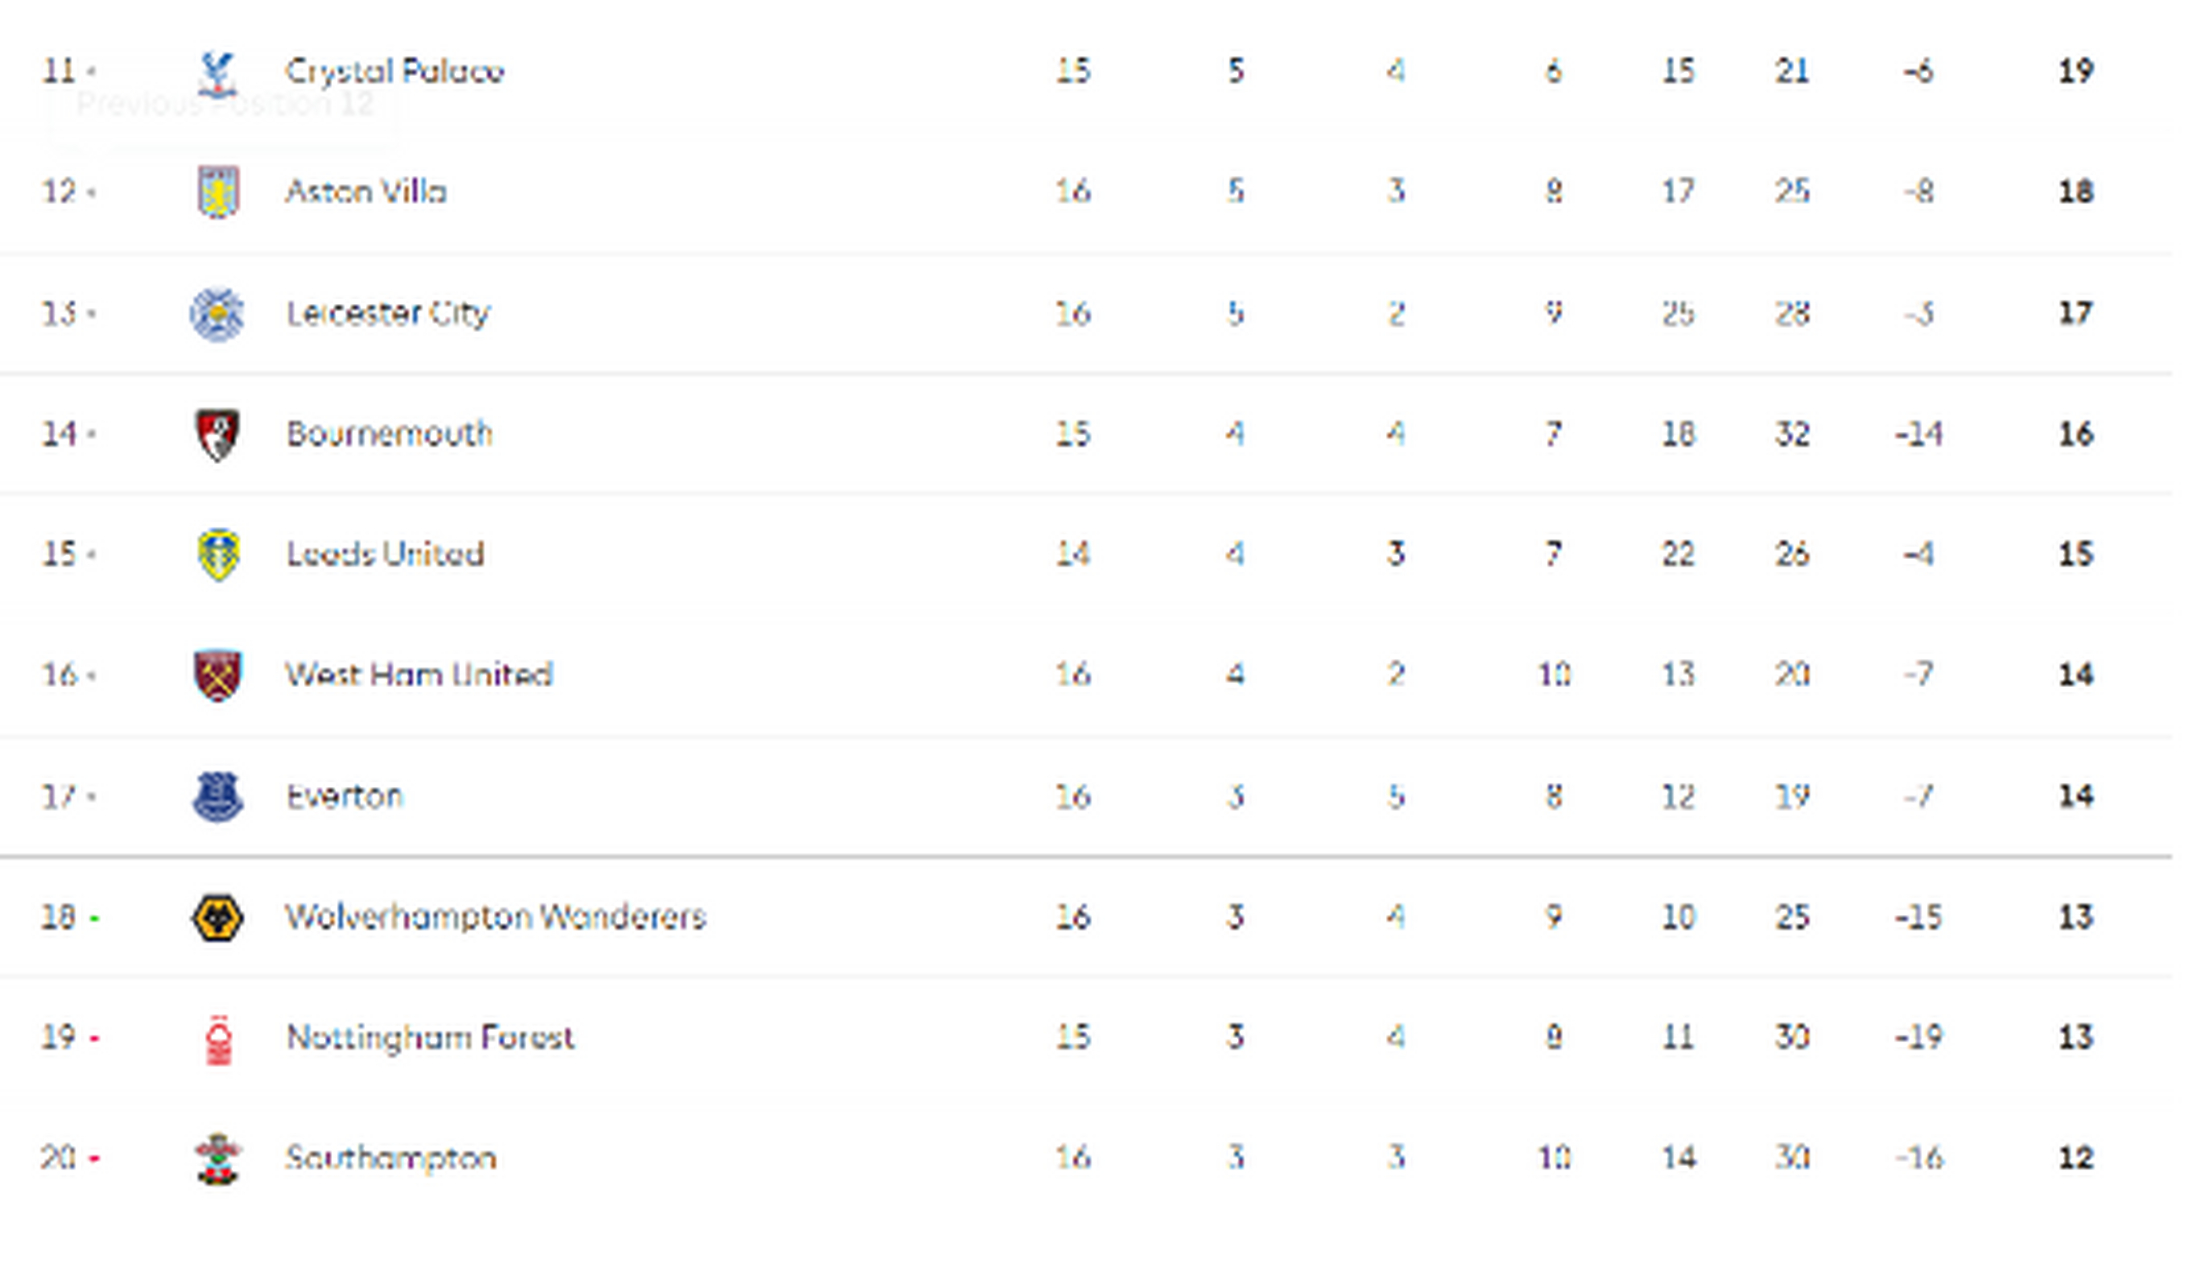The height and width of the screenshot is (1280, 2197).
Task: Open the Leicester City team link
Action: [x=388, y=313]
